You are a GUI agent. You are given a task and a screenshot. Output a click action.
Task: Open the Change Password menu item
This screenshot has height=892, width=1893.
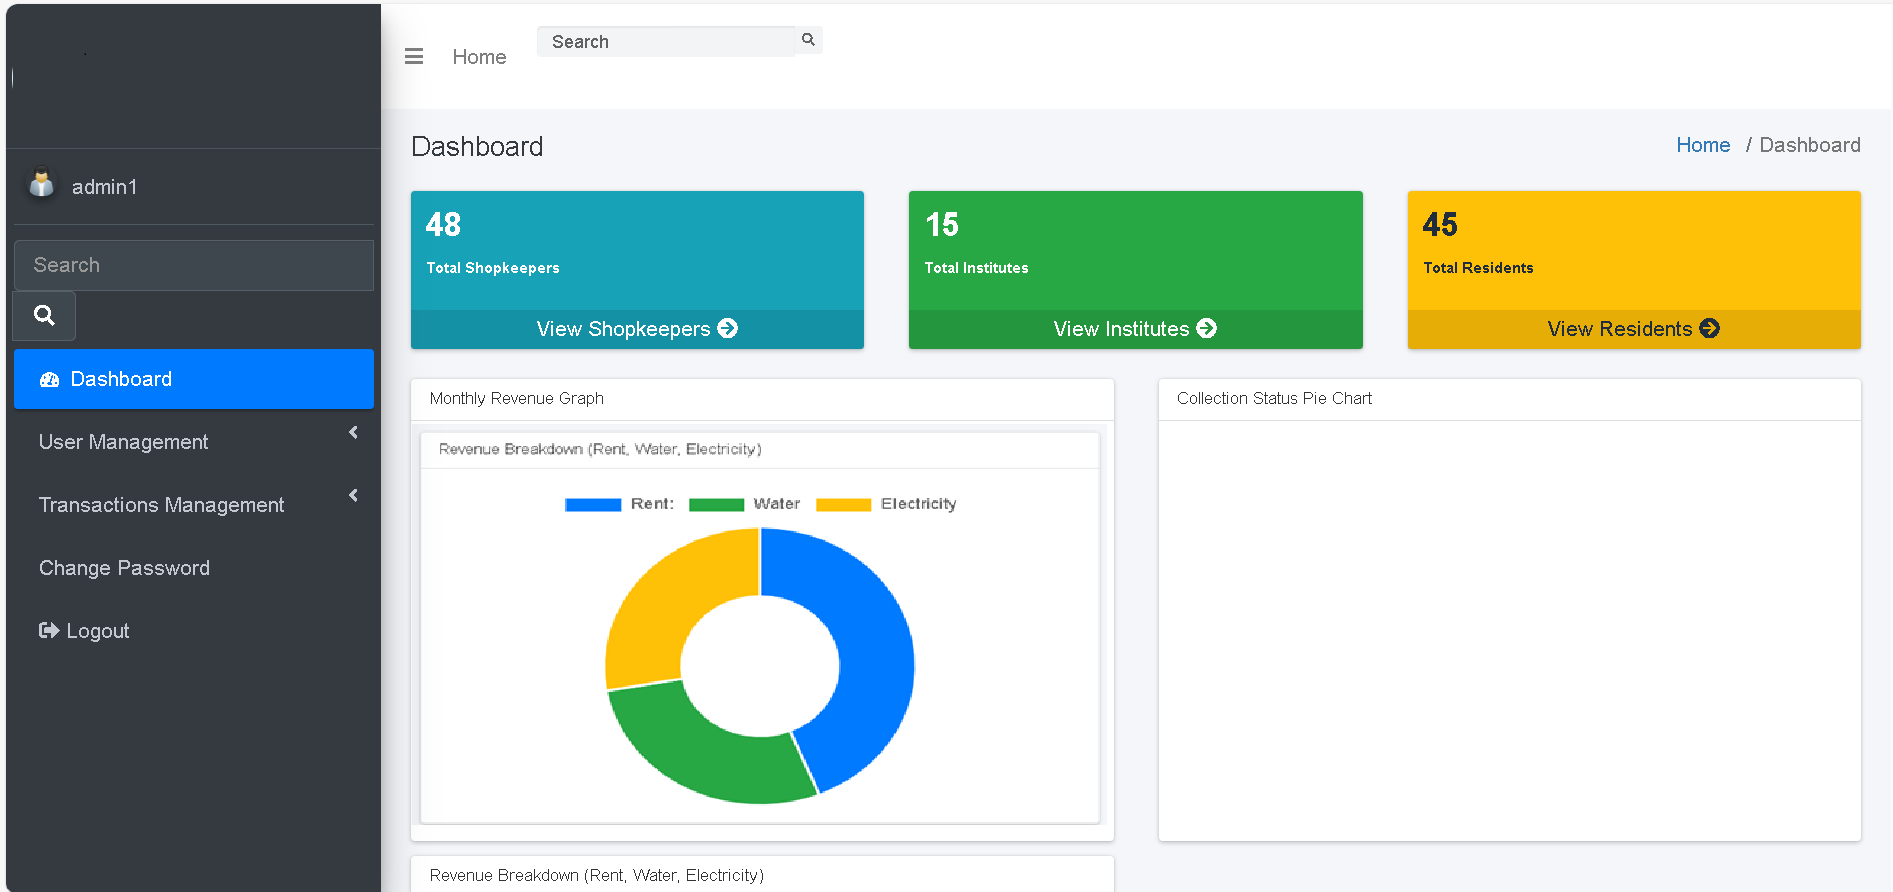(124, 568)
